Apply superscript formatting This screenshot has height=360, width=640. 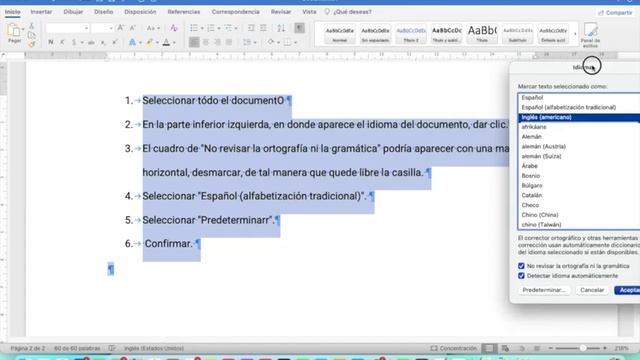(115, 42)
